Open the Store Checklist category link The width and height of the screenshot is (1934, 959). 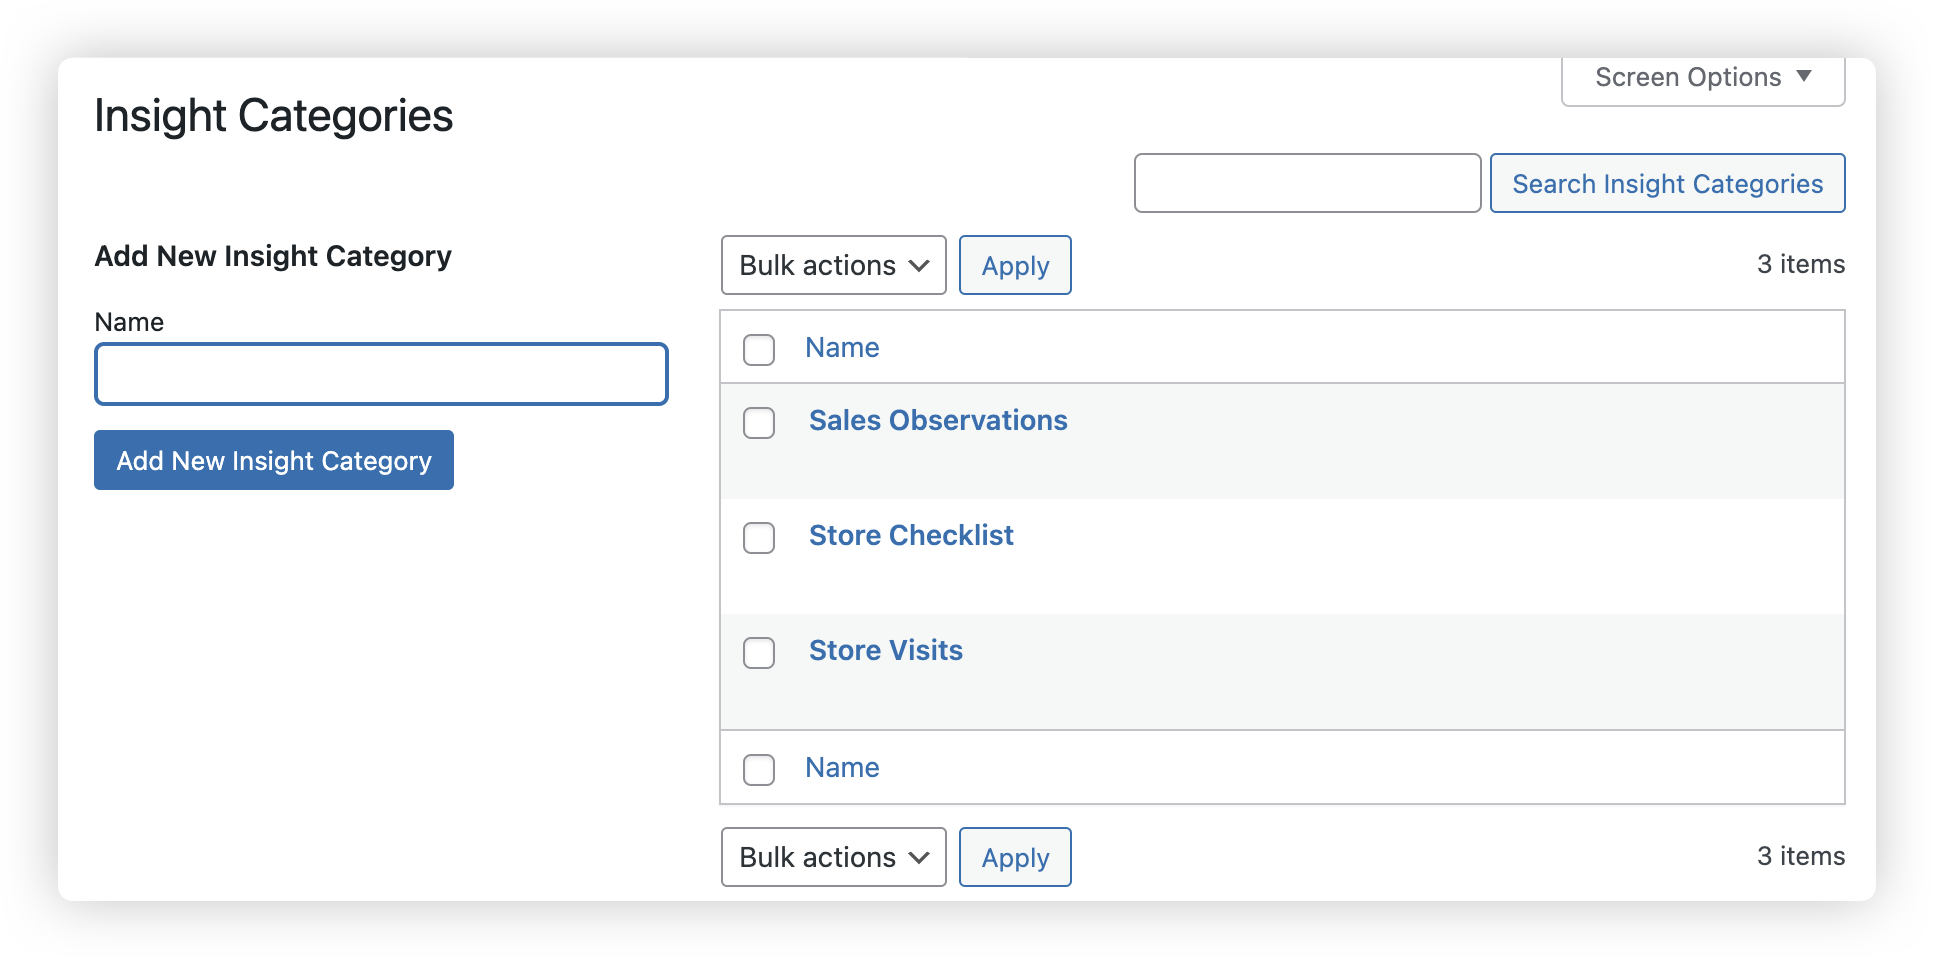click(x=911, y=536)
